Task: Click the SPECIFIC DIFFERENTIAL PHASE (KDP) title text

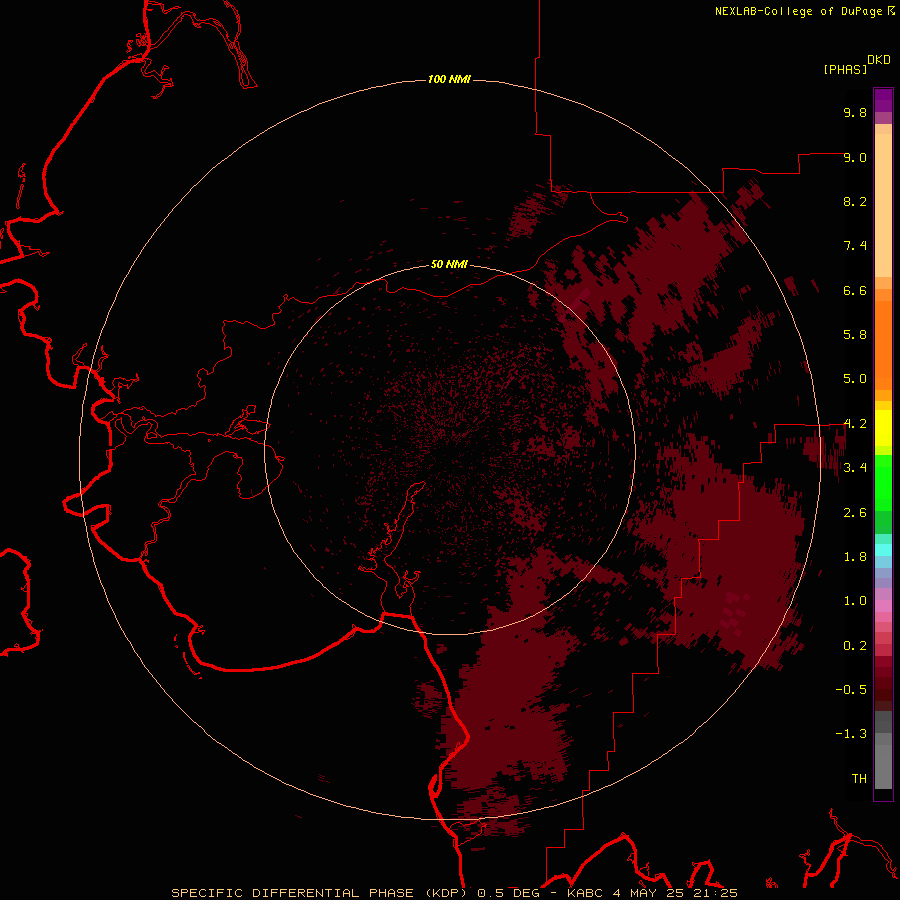Action: pos(321,893)
